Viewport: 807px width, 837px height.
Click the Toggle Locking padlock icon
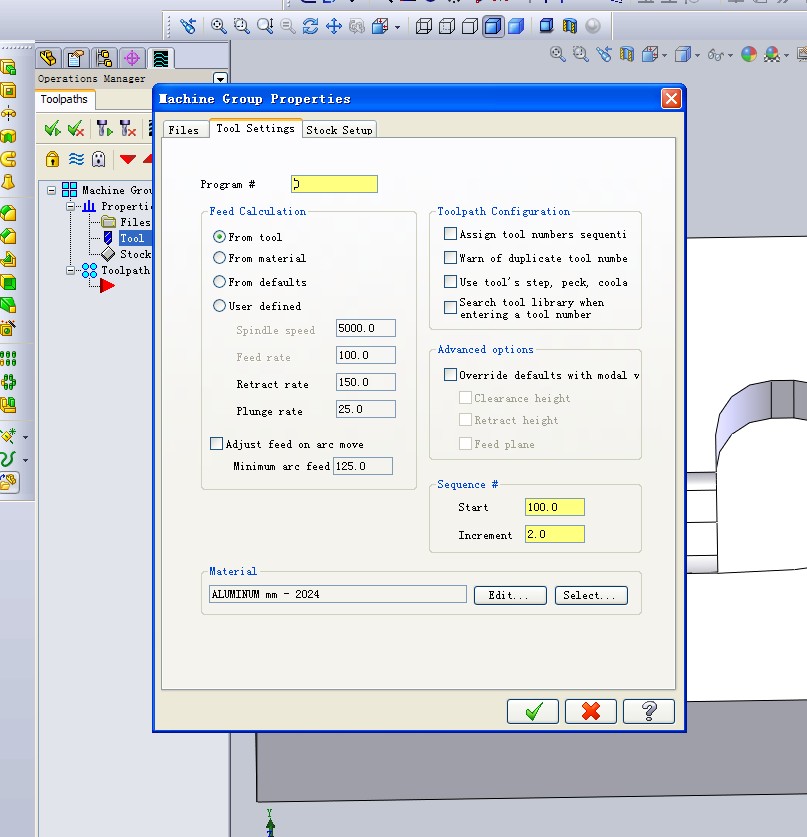point(52,159)
